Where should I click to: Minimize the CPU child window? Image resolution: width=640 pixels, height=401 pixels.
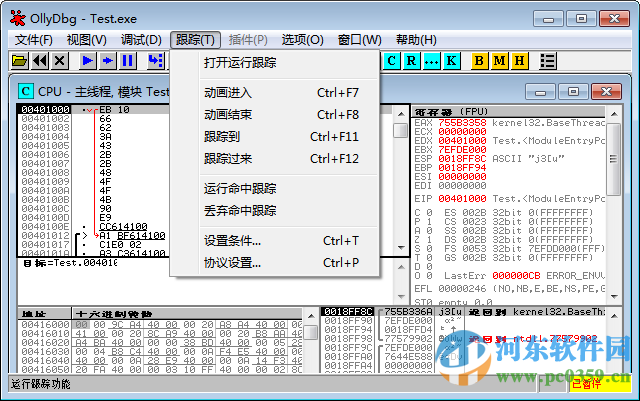point(540,91)
